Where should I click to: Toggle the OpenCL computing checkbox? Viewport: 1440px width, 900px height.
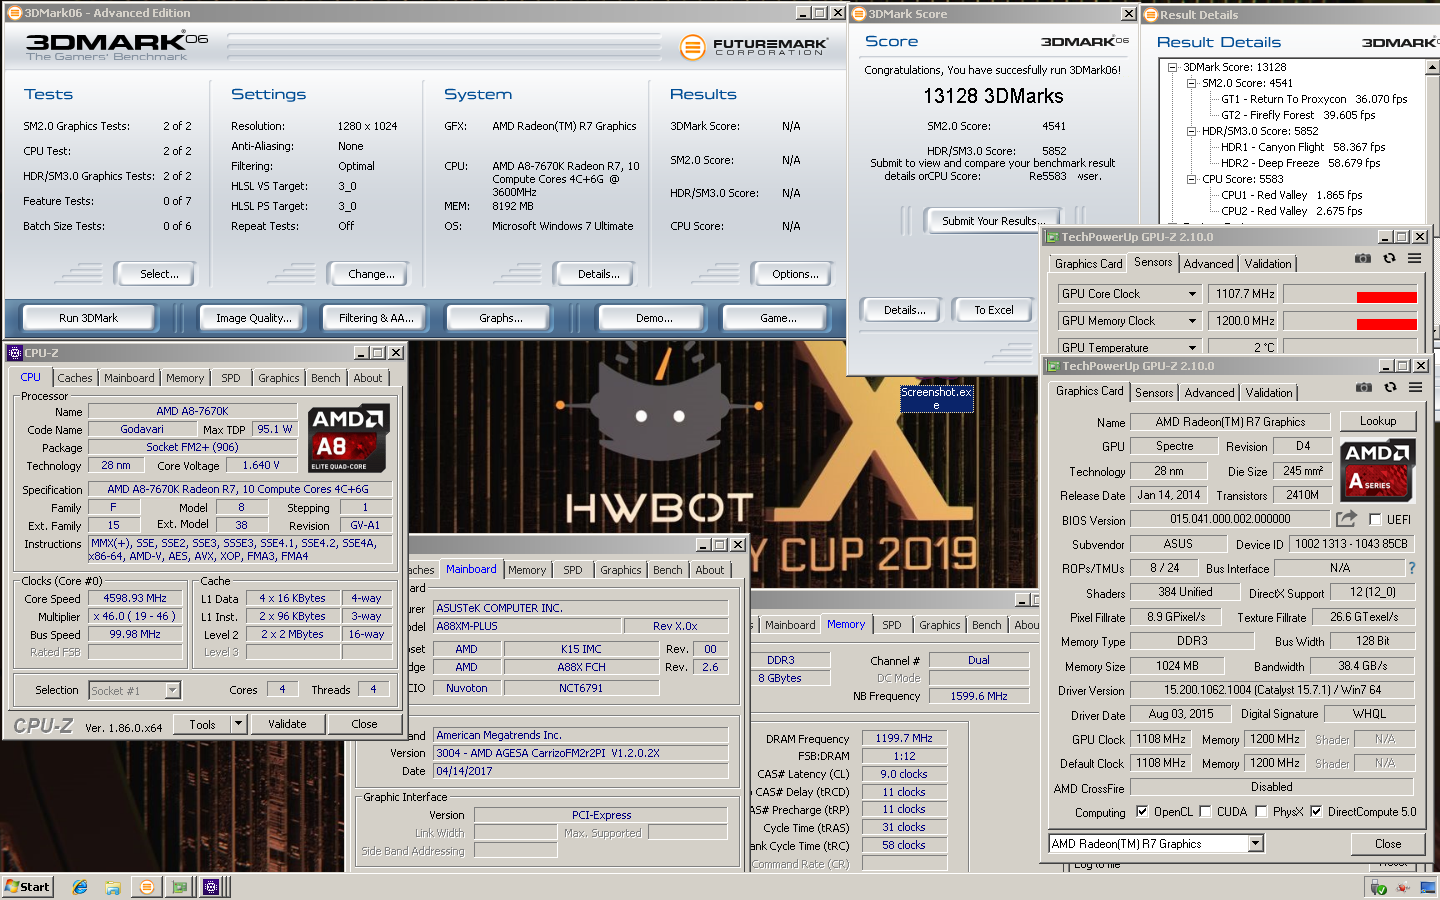point(1141,811)
